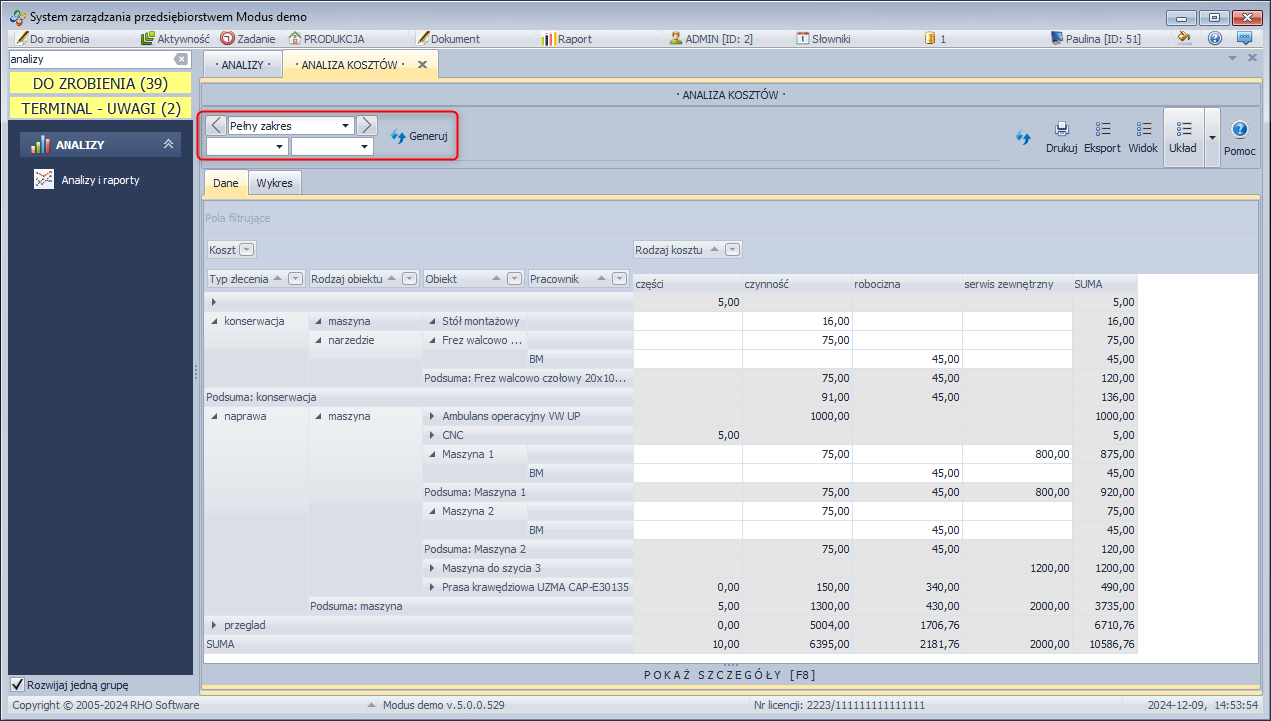1271x721 pixels.
Task: Open the Pełny zakres range dropdown
Action: coord(346,126)
